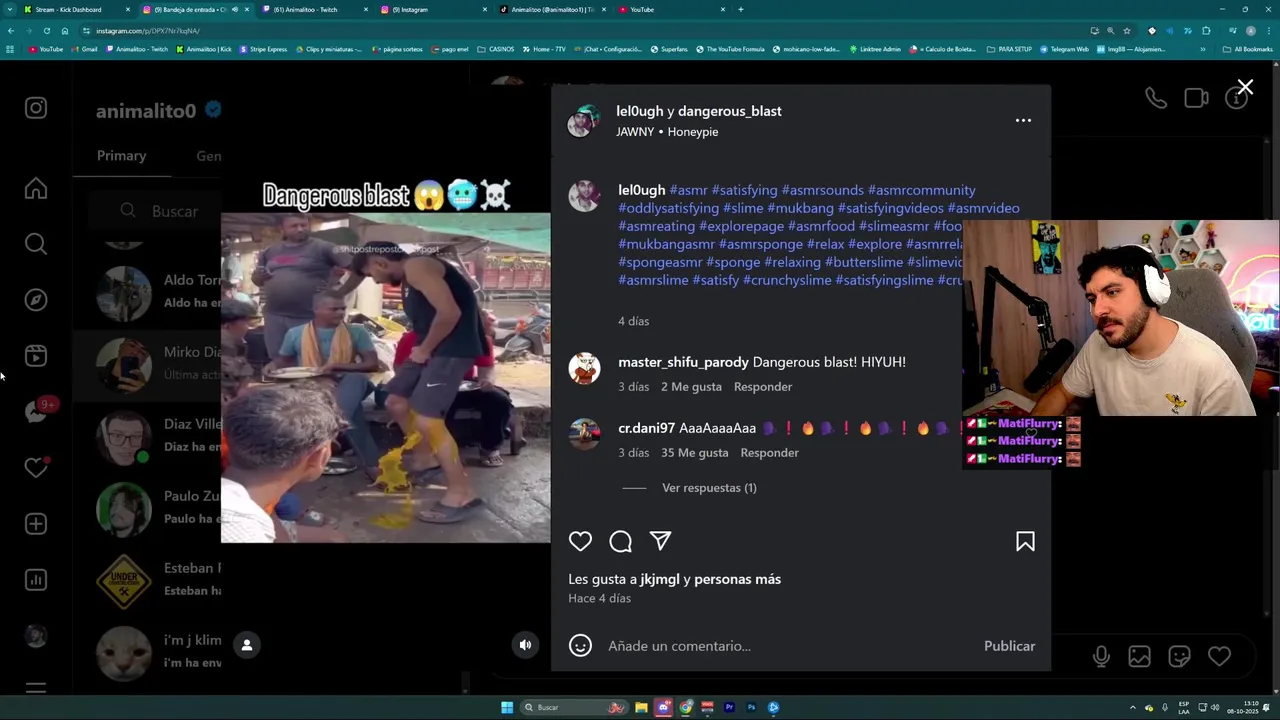Open the Instagram sidebar hamburger menu
The width and height of the screenshot is (1280, 720).
point(36,688)
